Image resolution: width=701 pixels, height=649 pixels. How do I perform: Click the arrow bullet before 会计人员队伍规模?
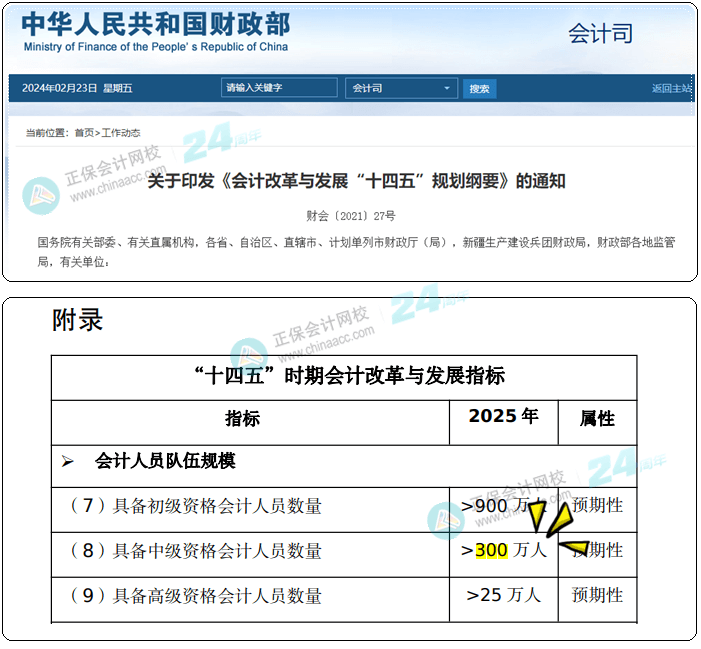click(x=68, y=461)
